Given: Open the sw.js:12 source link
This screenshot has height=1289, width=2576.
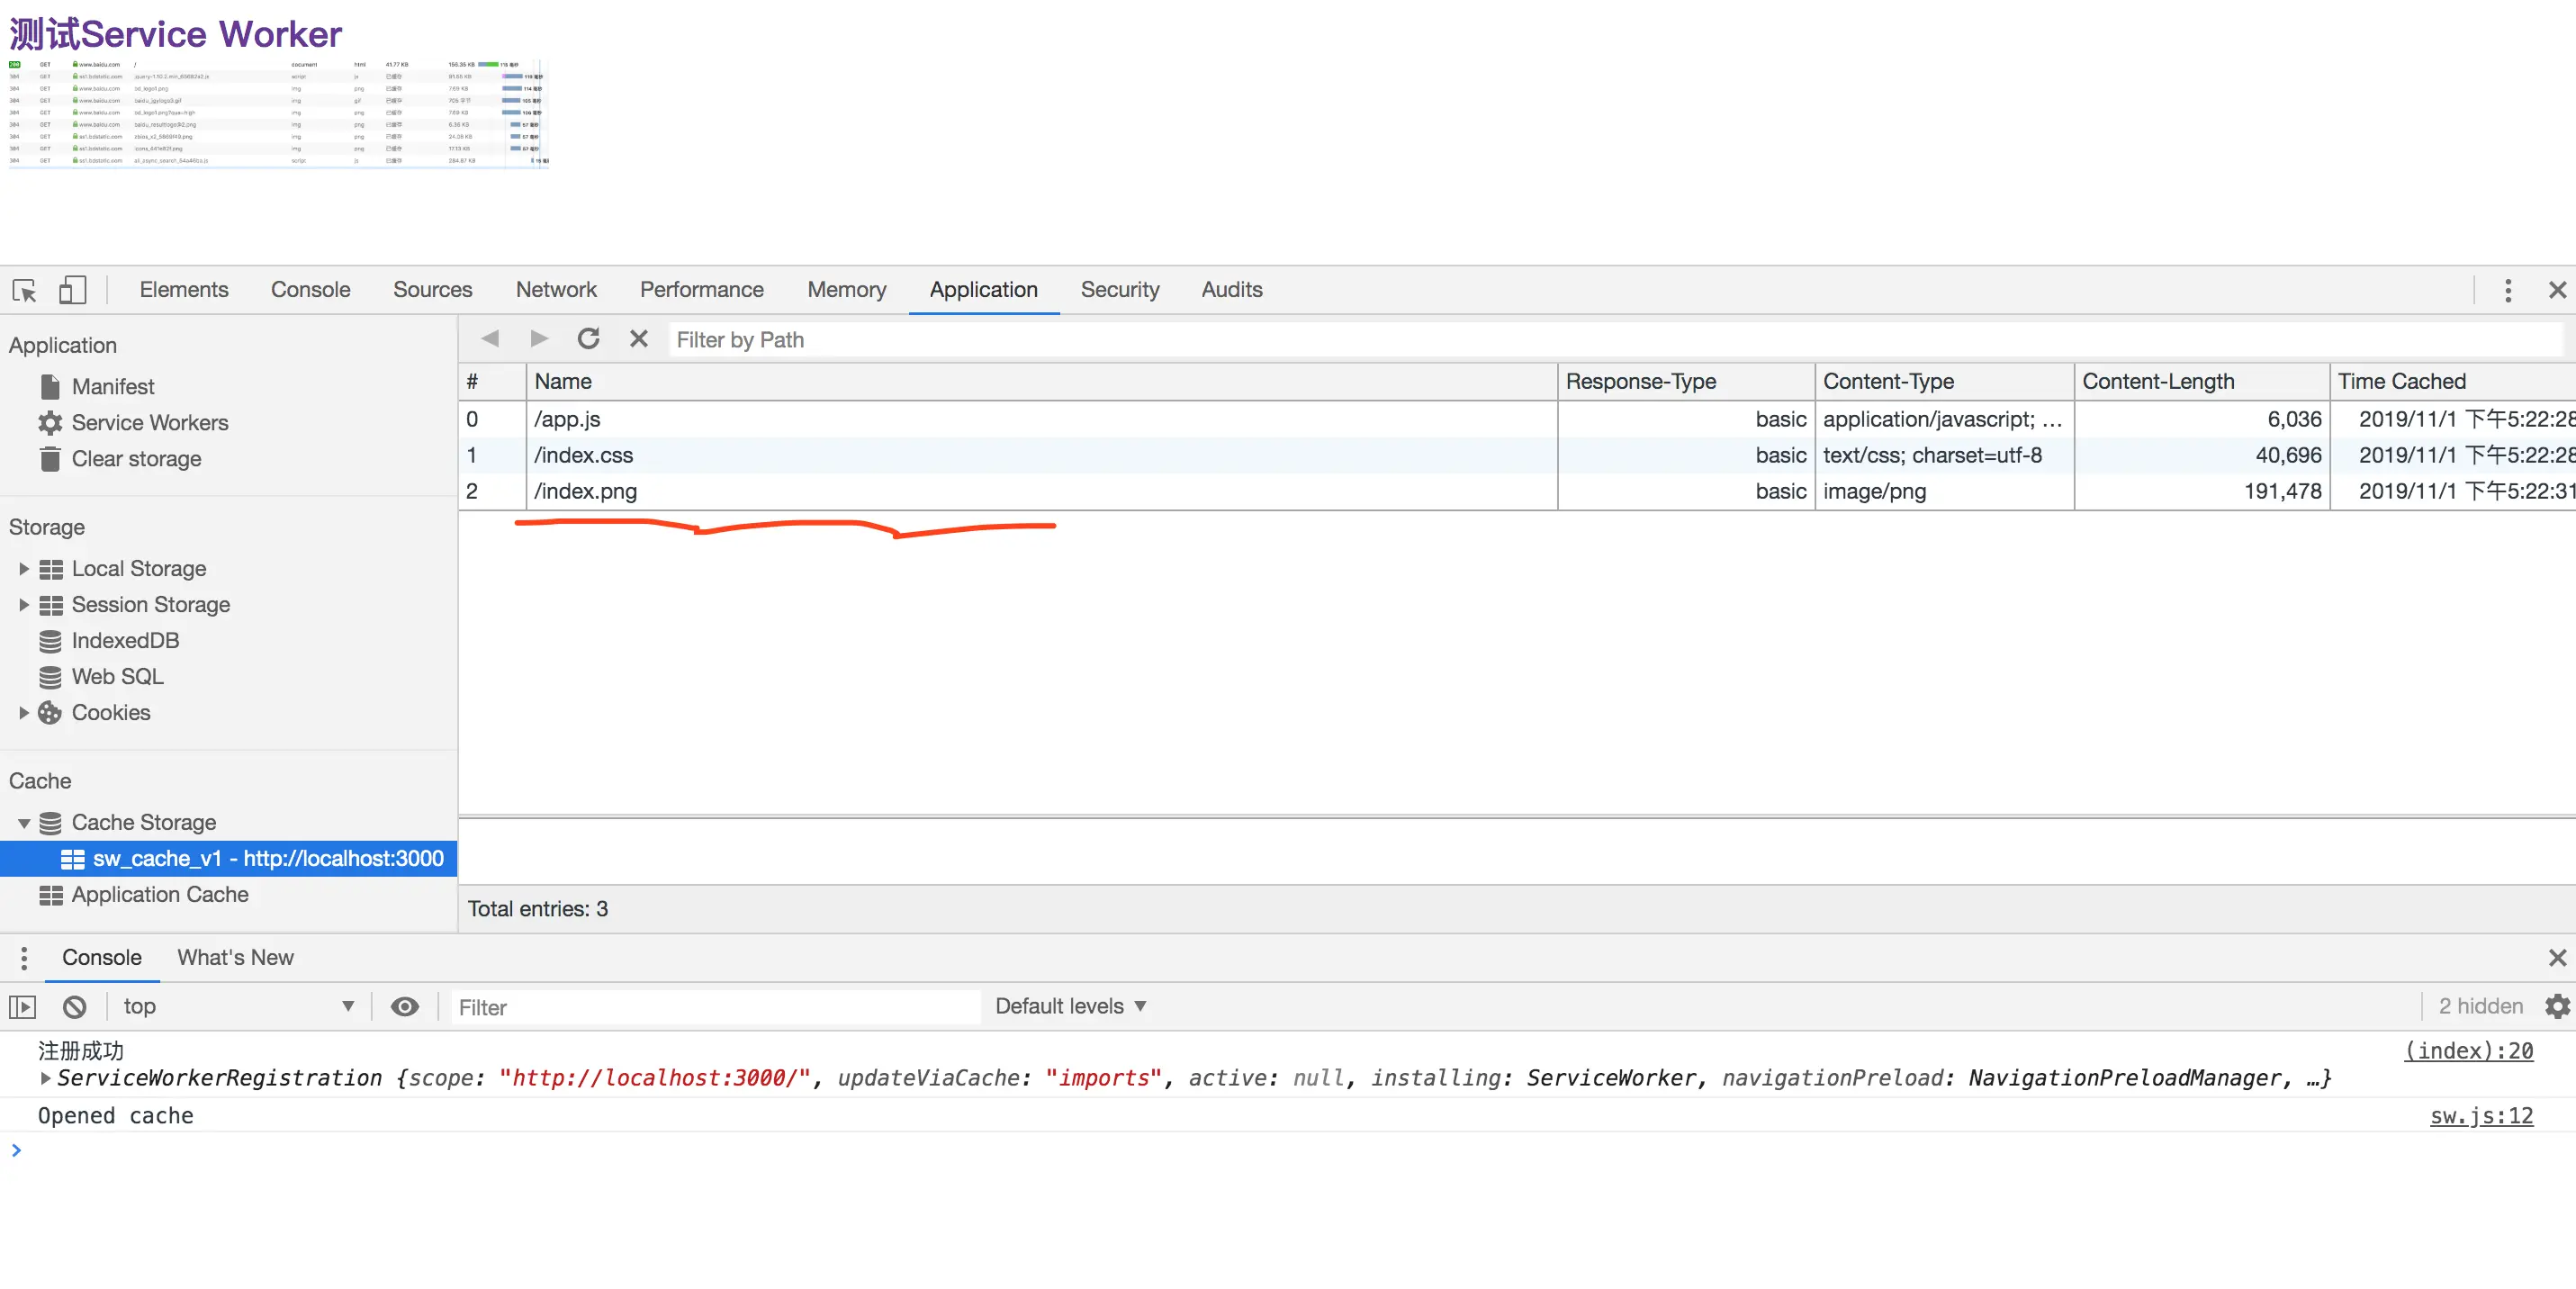Looking at the screenshot, I should 2481,1116.
